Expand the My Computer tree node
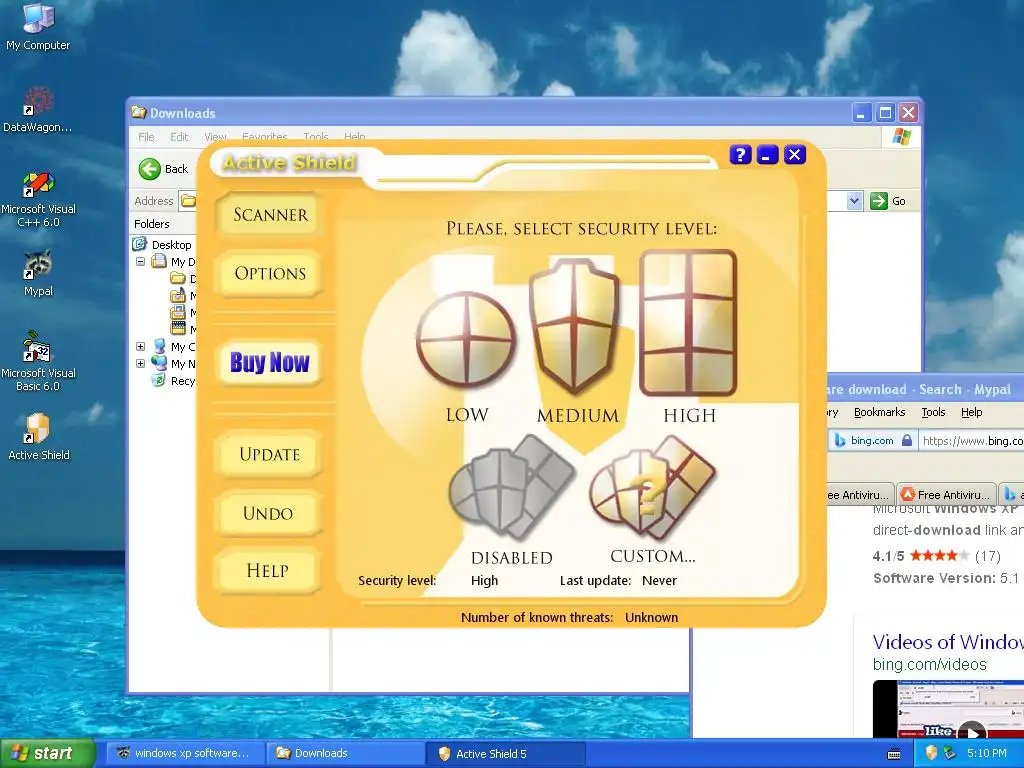1024x768 pixels. click(x=140, y=346)
